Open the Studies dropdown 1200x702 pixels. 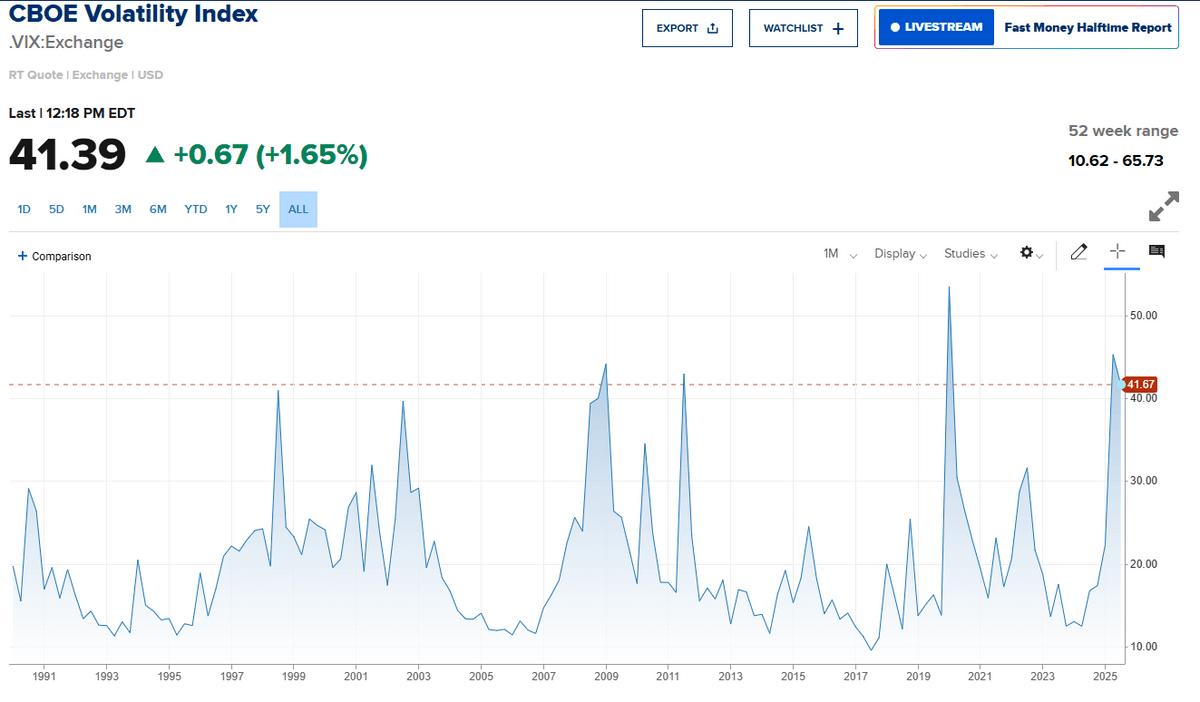click(971, 254)
